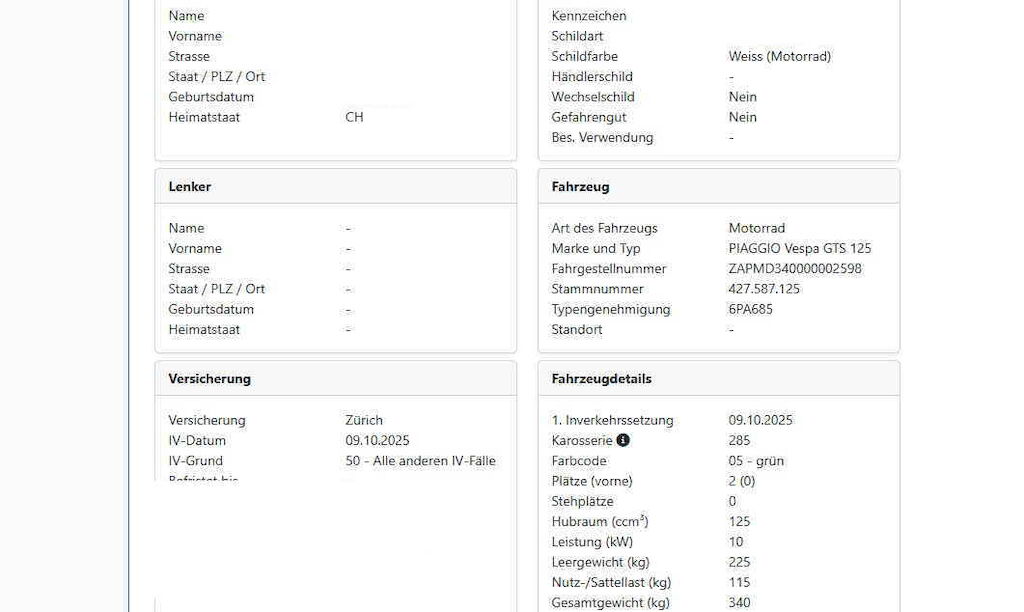Click the Lenker panel header

coord(190,187)
